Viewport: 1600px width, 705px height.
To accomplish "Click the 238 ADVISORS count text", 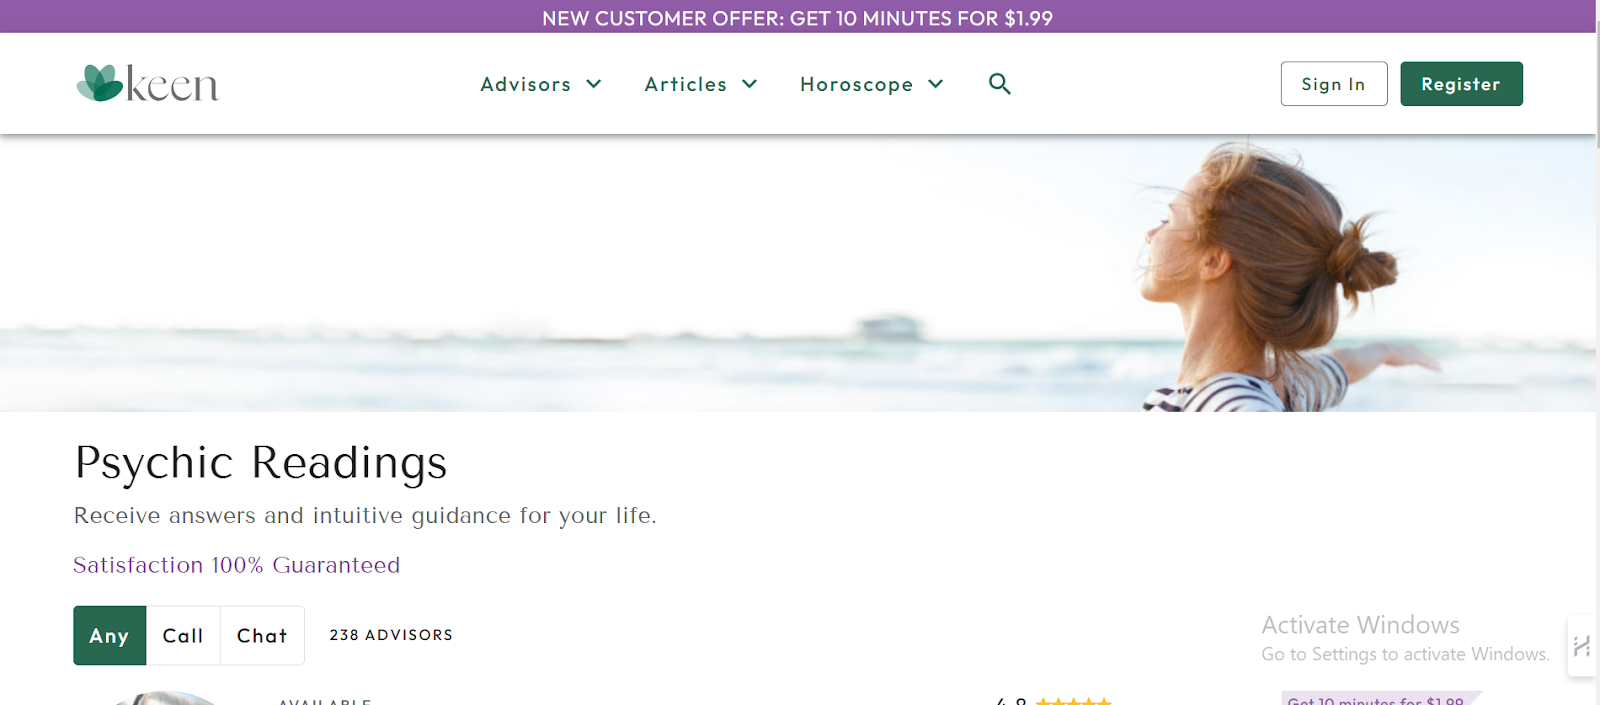I will [x=391, y=635].
